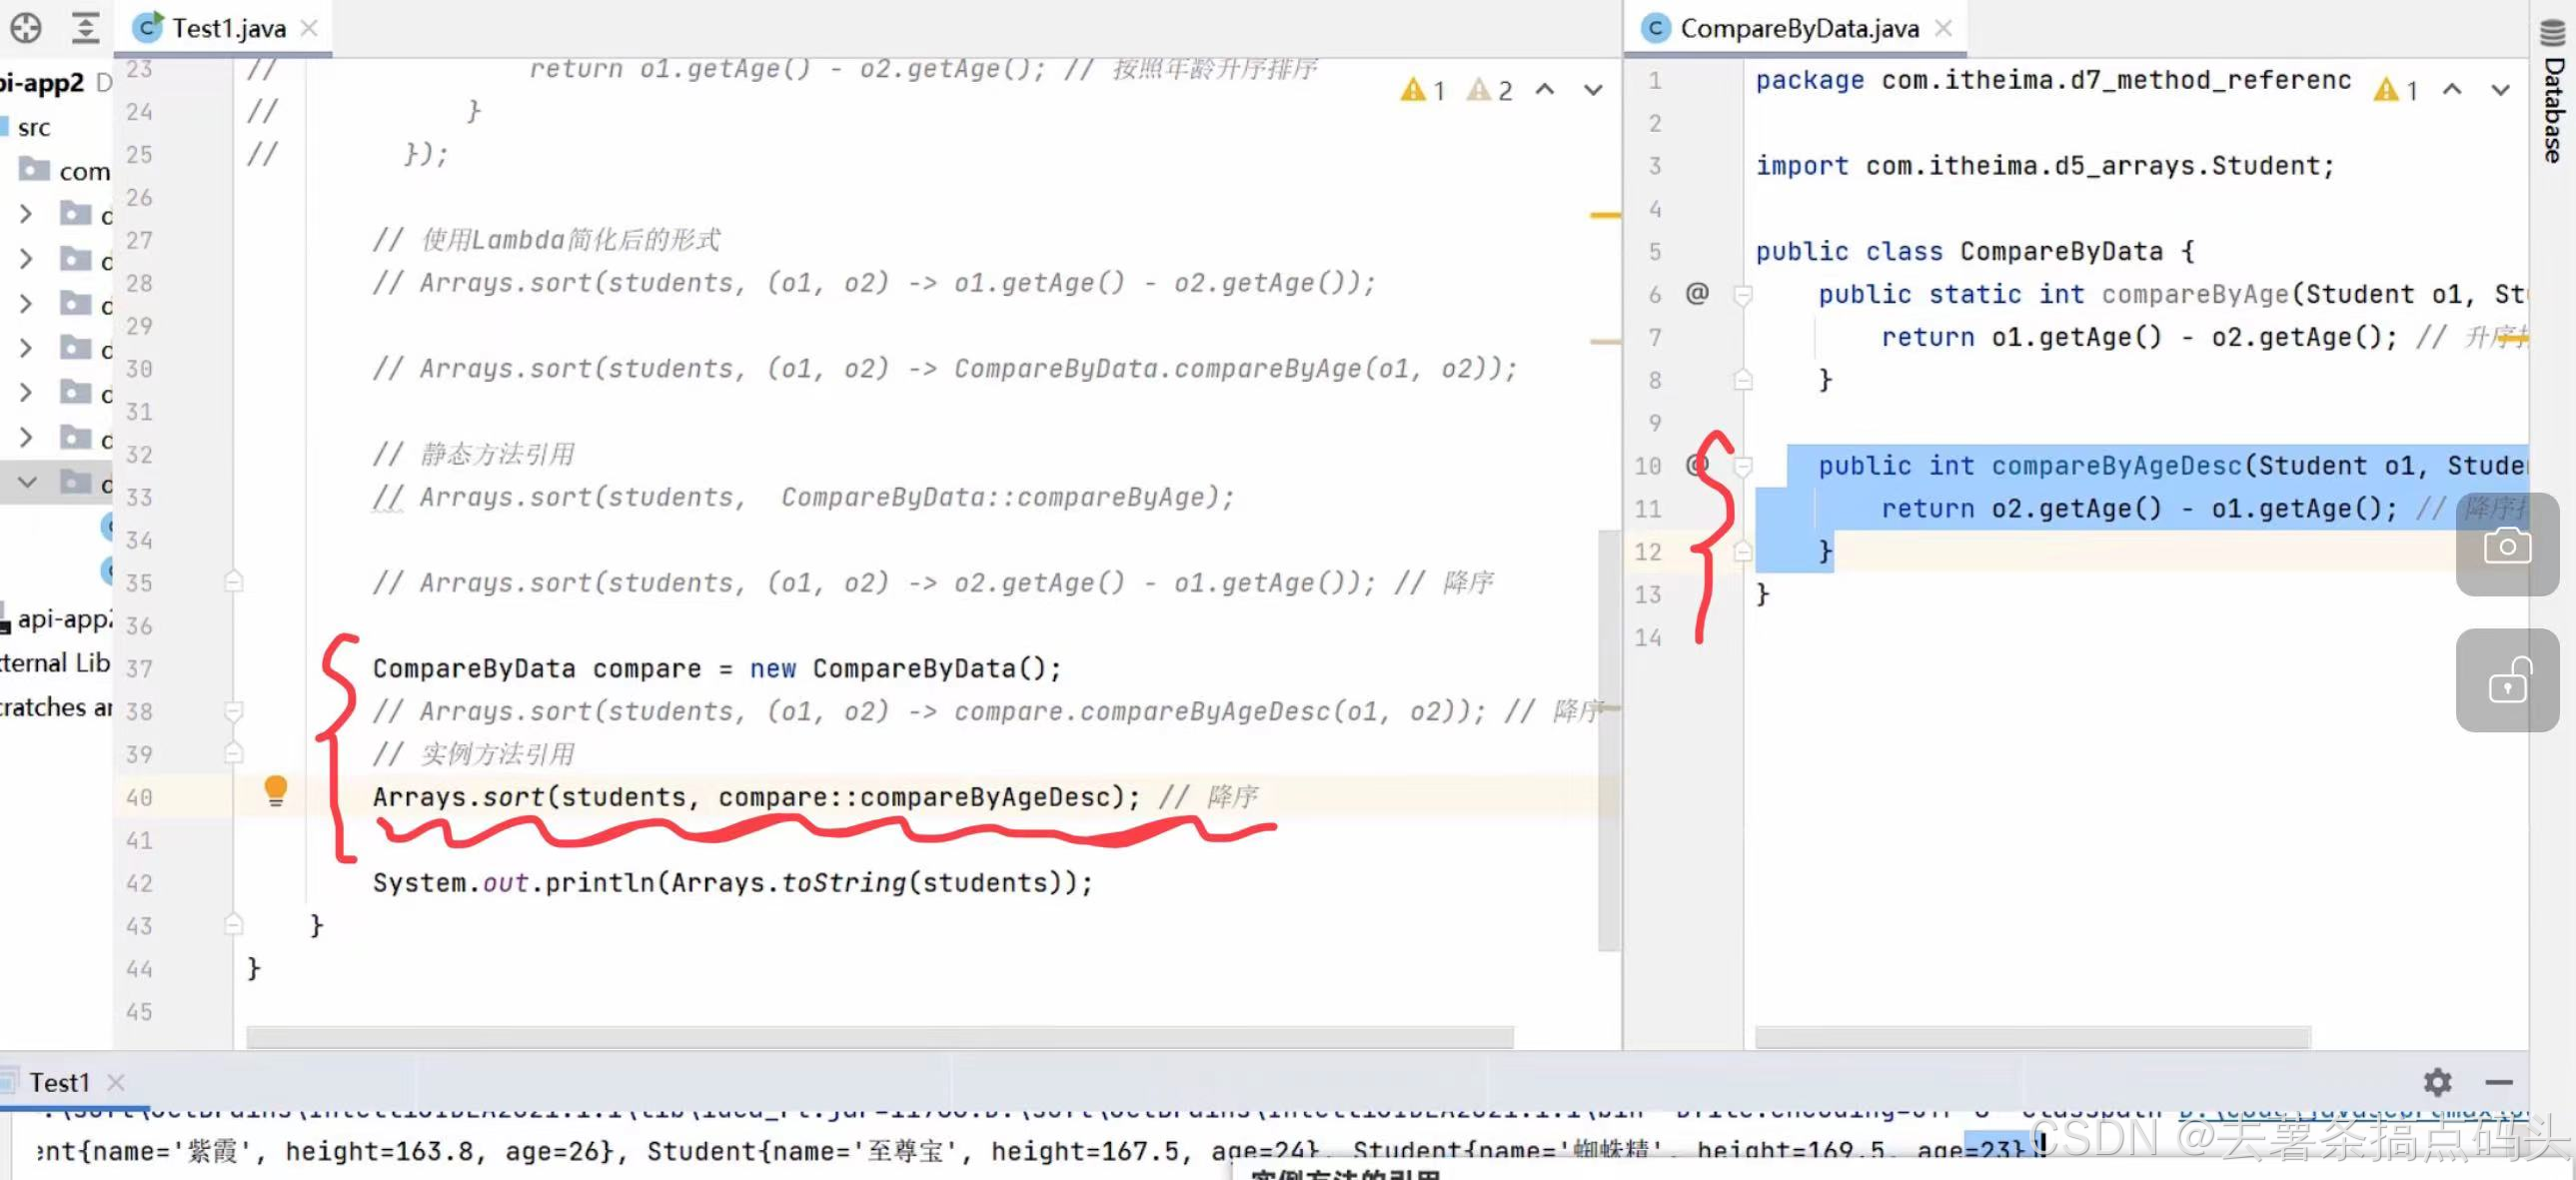
Task: Expand the second package folder in project tree
Action: [26, 259]
